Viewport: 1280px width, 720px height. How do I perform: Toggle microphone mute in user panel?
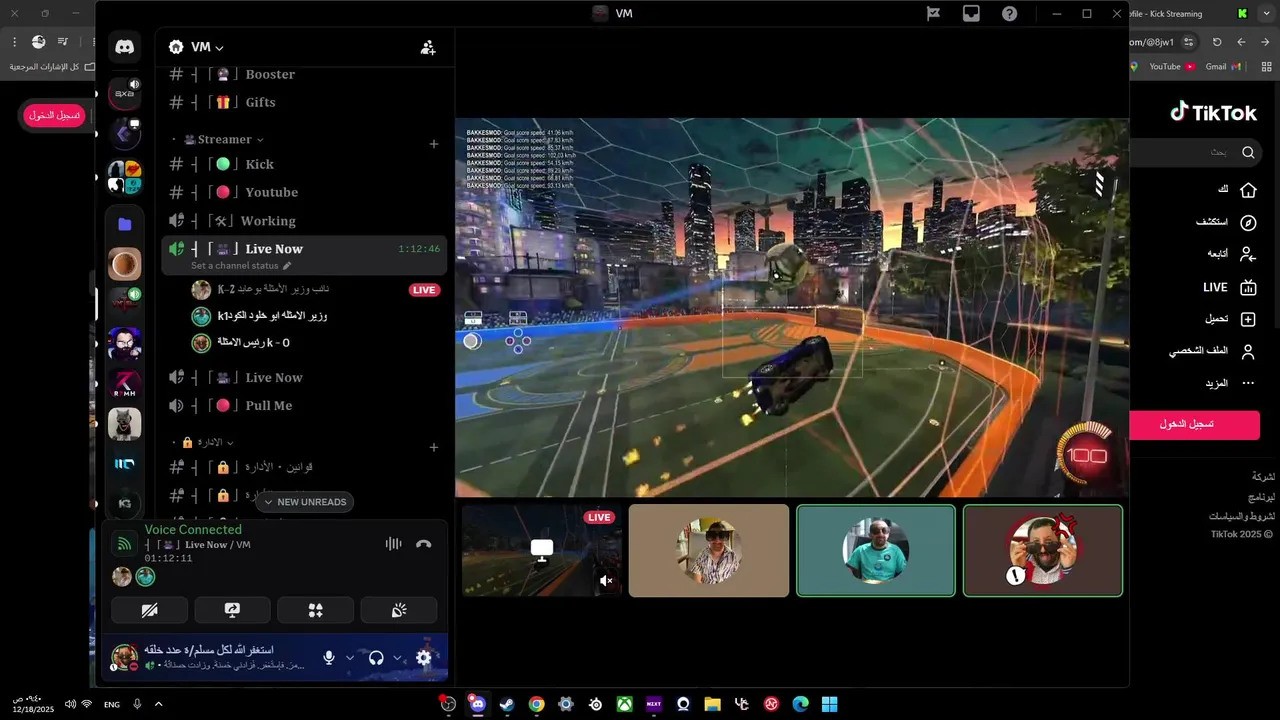pyautogui.click(x=329, y=658)
